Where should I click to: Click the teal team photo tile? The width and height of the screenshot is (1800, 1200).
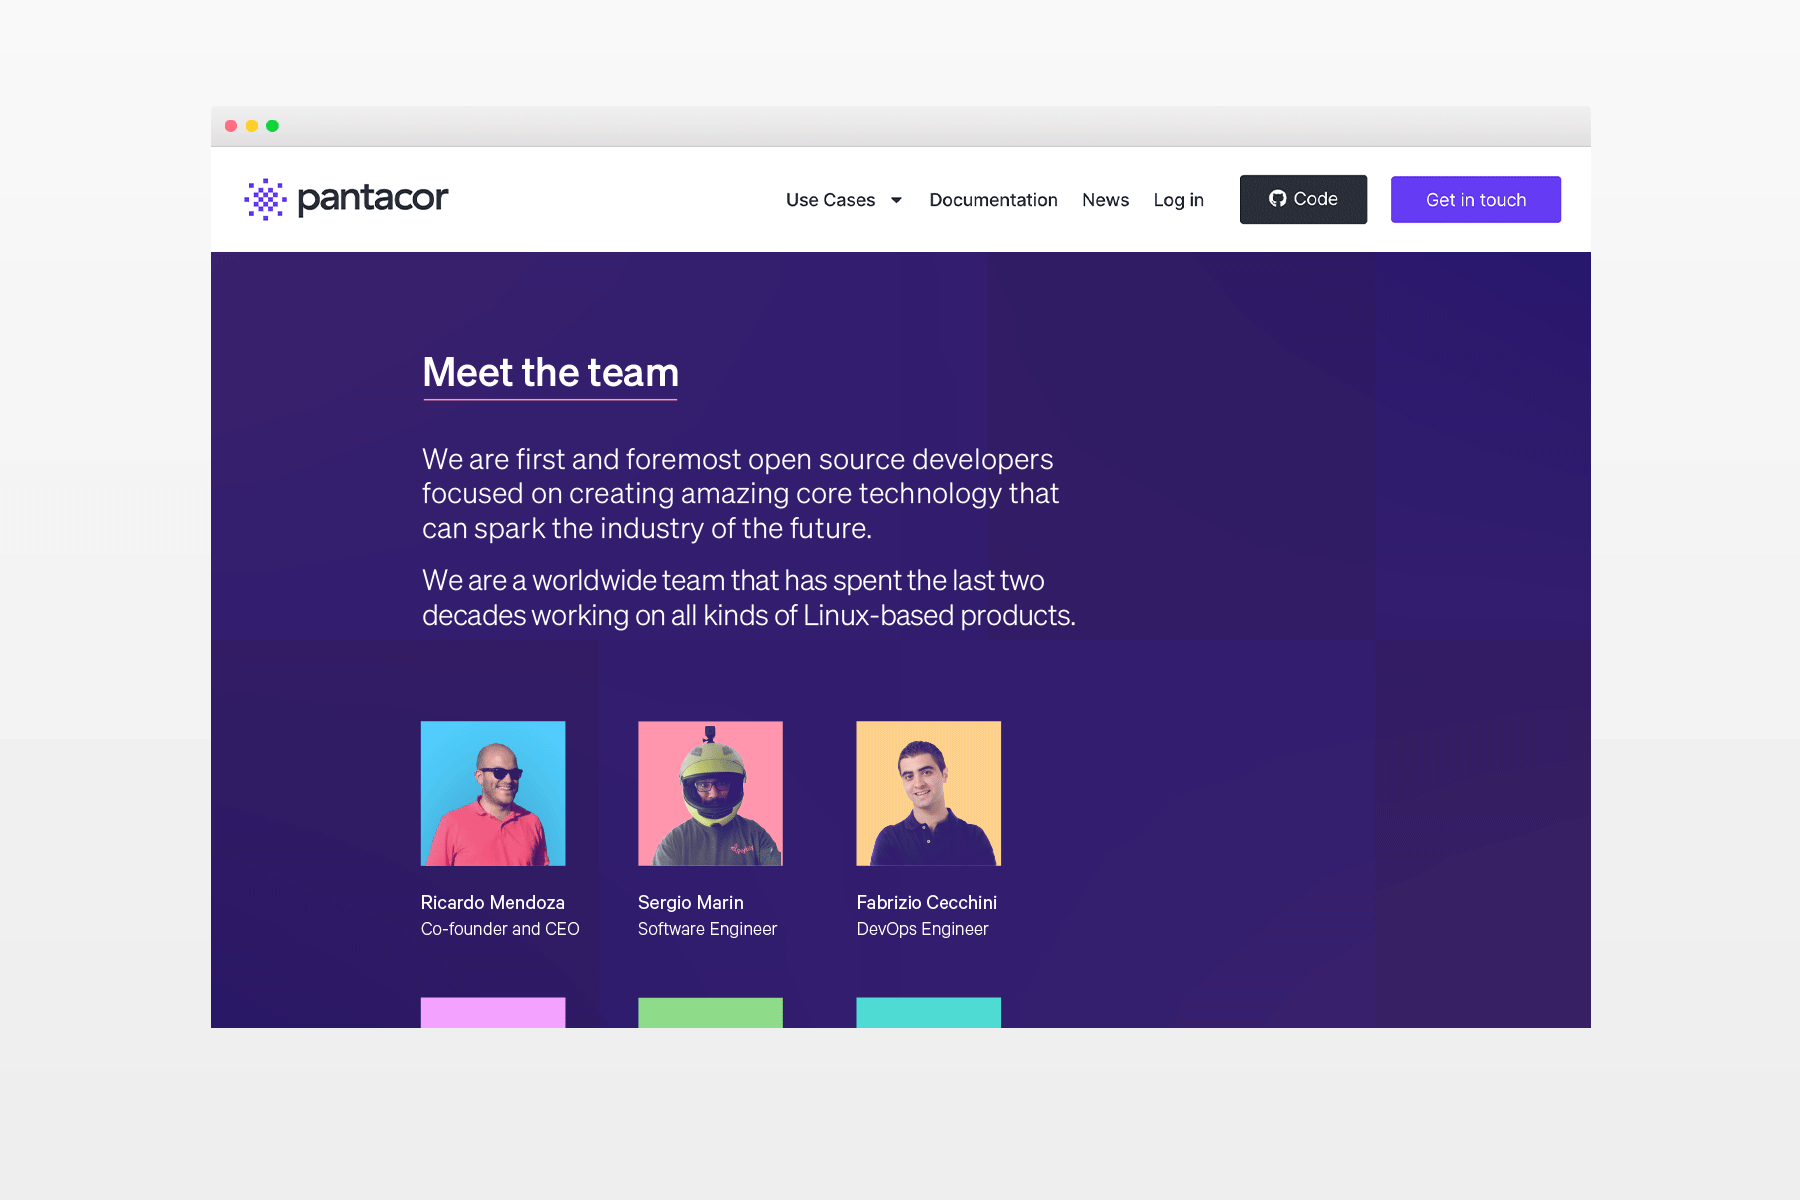pyautogui.click(x=928, y=1012)
